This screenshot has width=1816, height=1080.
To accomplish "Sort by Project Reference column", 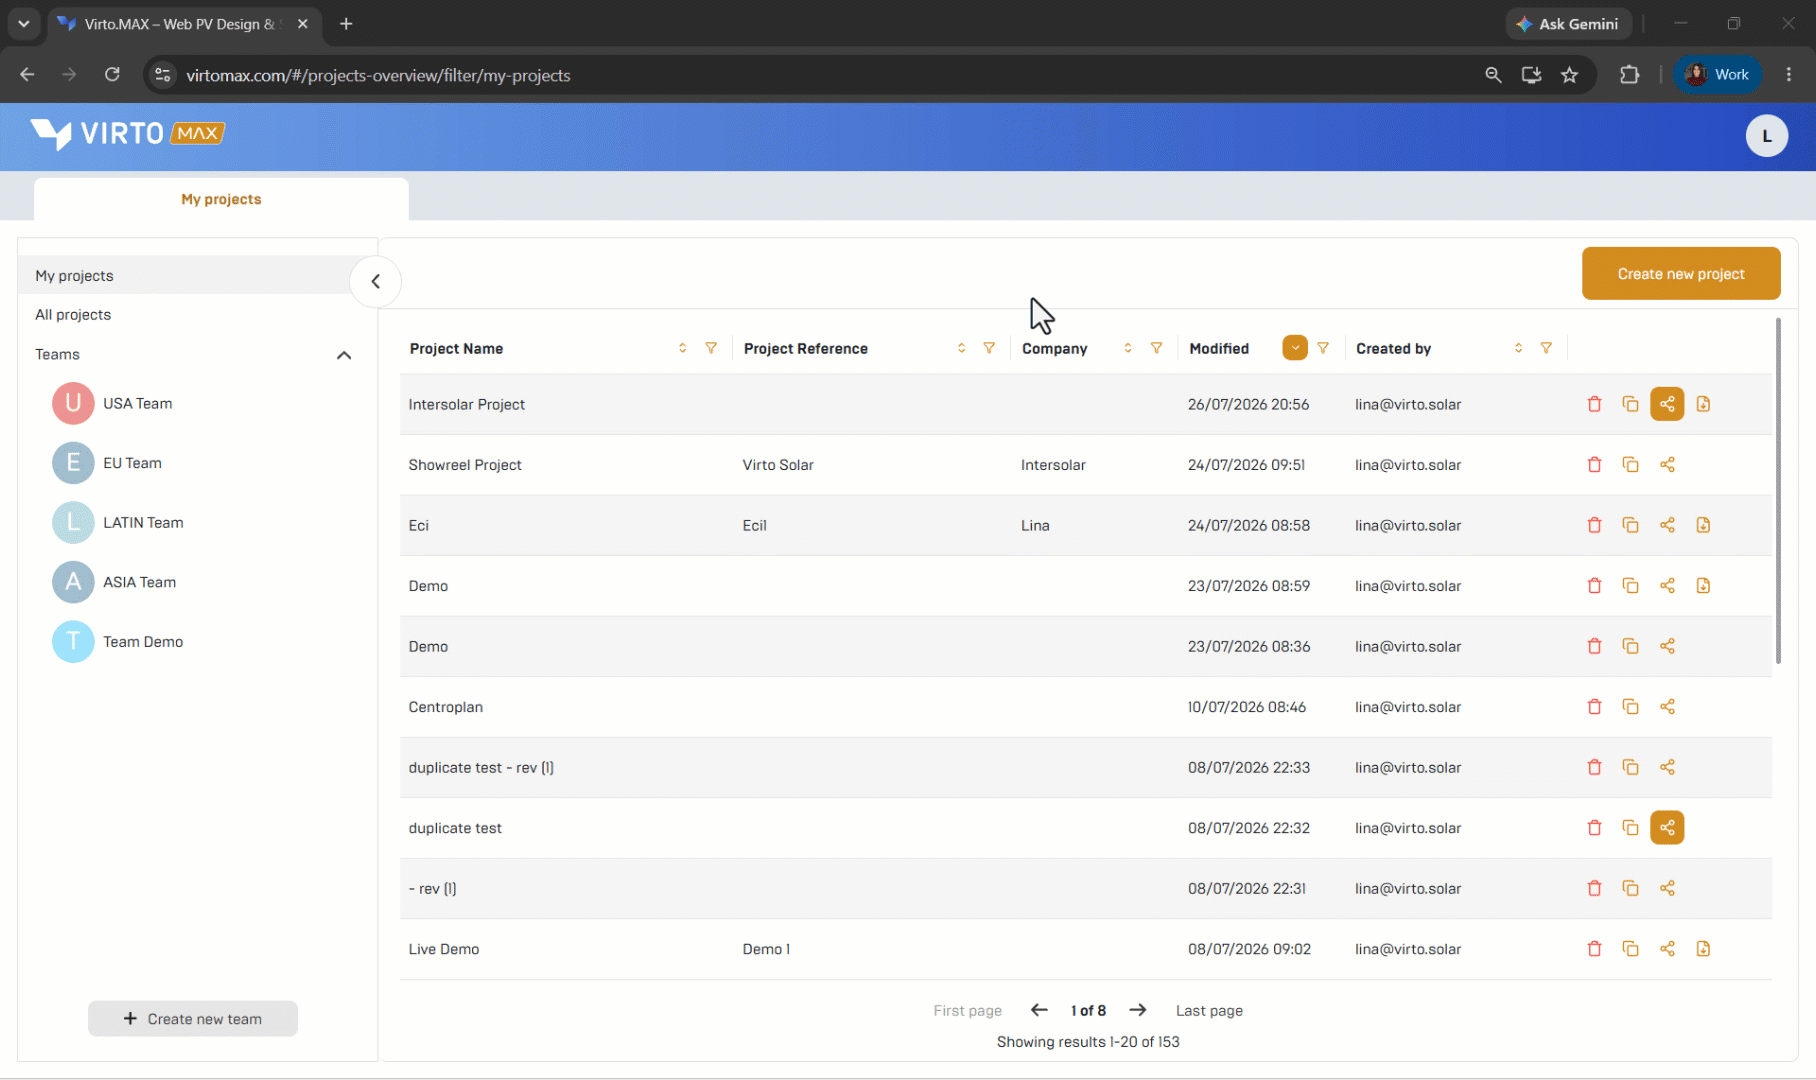I will pos(961,348).
